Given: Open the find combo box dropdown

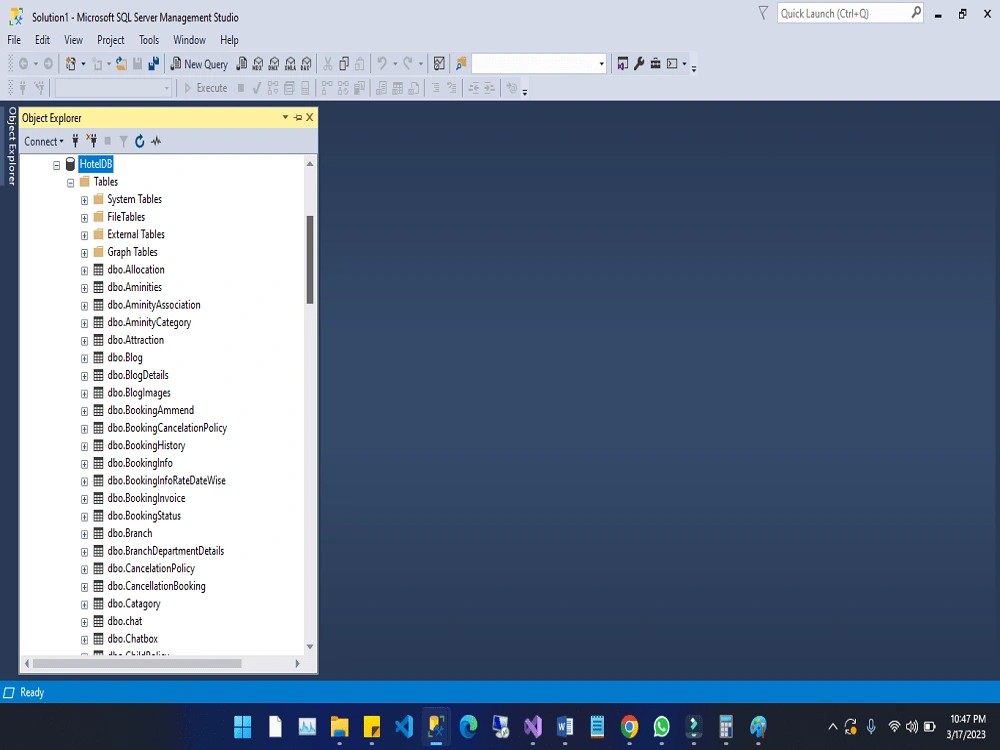Looking at the screenshot, I should click(601, 64).
